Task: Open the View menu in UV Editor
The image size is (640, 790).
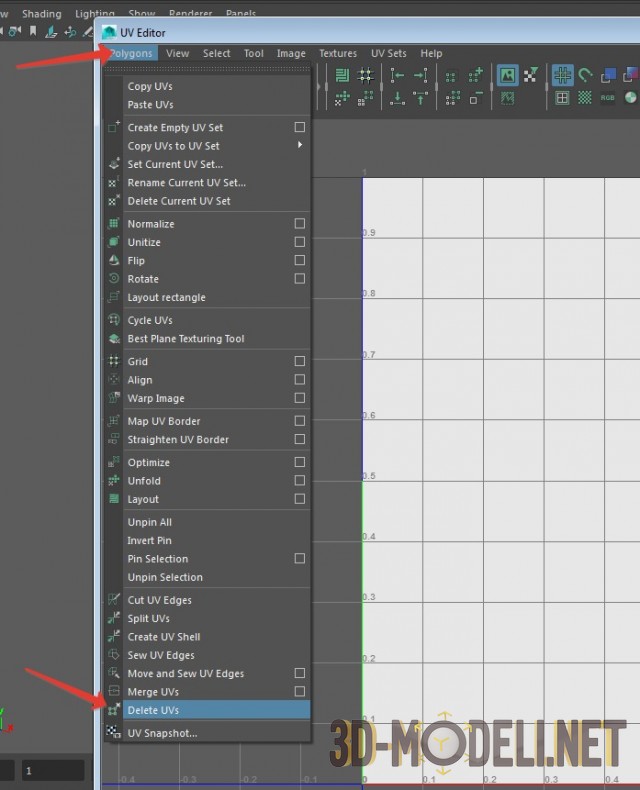Action: coord(177,53)
